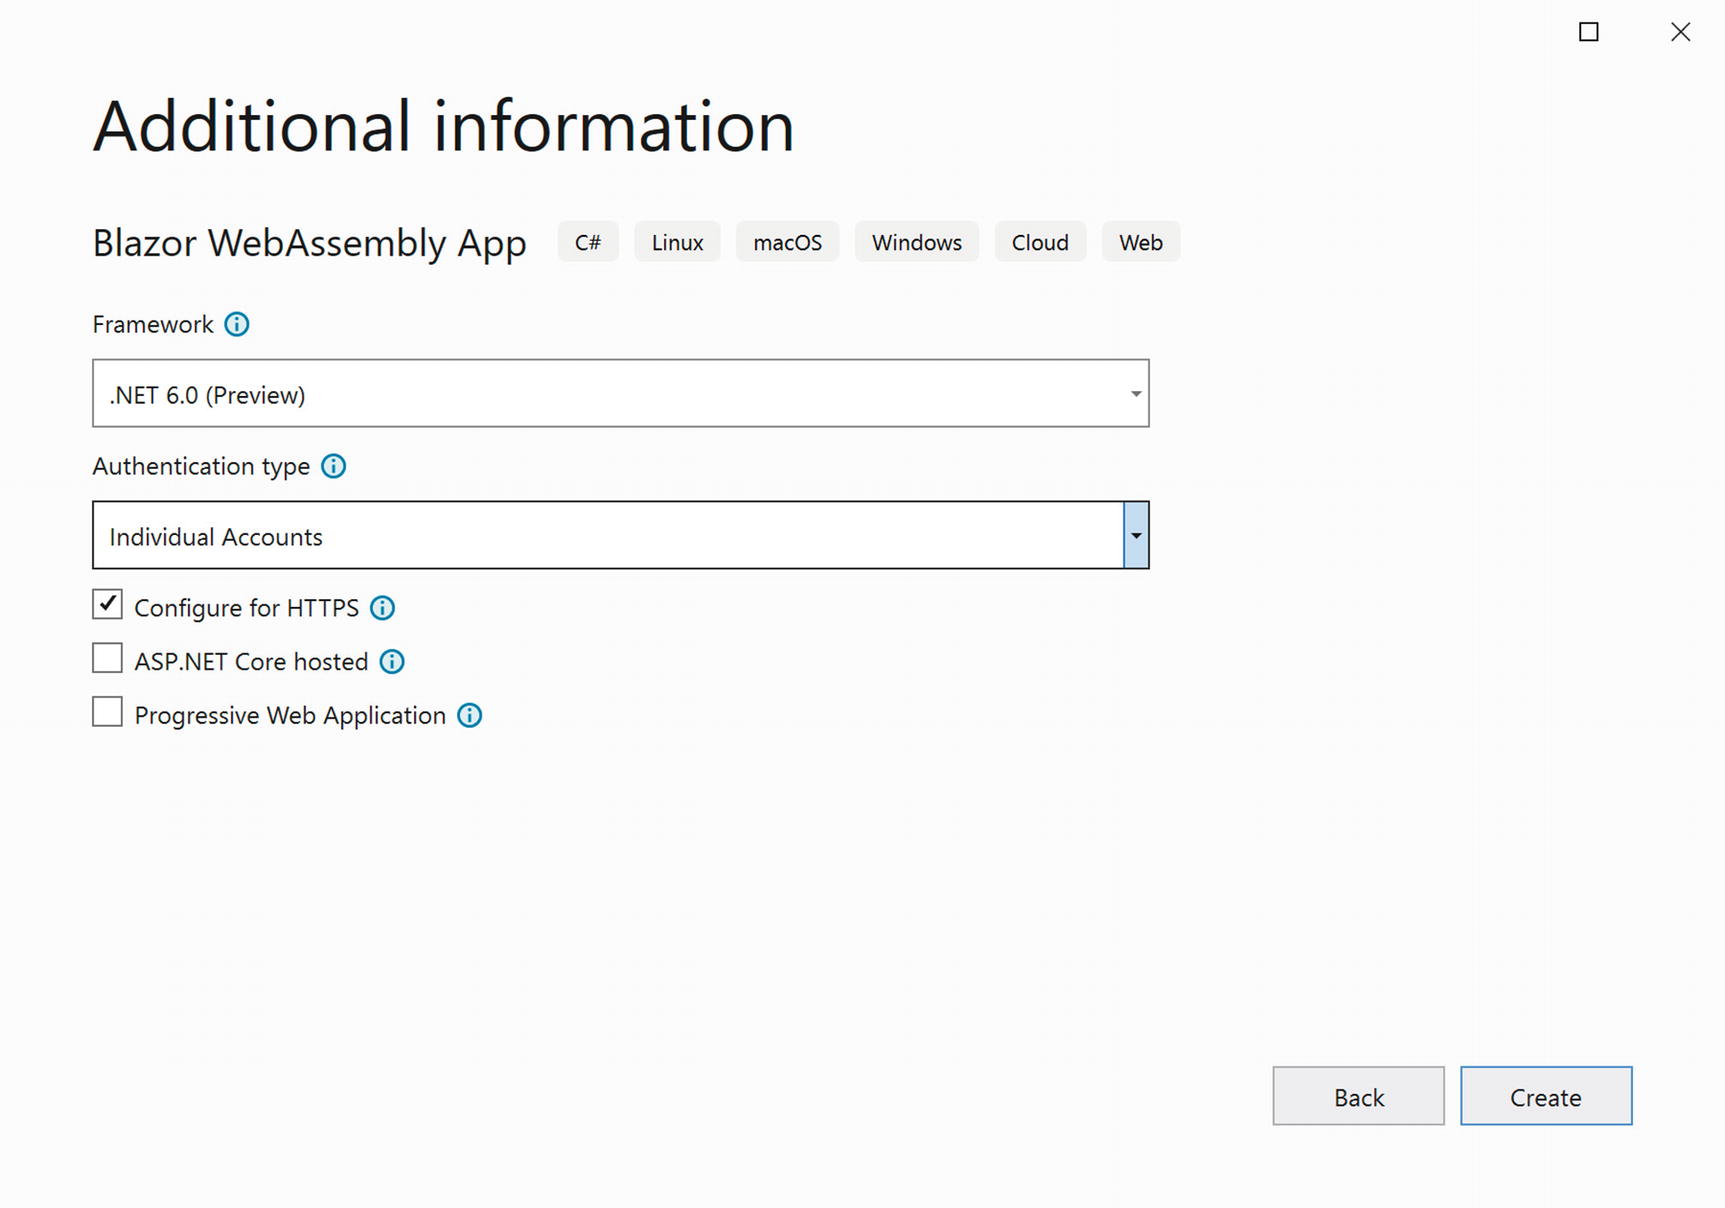The width and height of the screenshot is (1725, 1208).
Task: Click the Authentication type info icon
Action: (333, 466)
